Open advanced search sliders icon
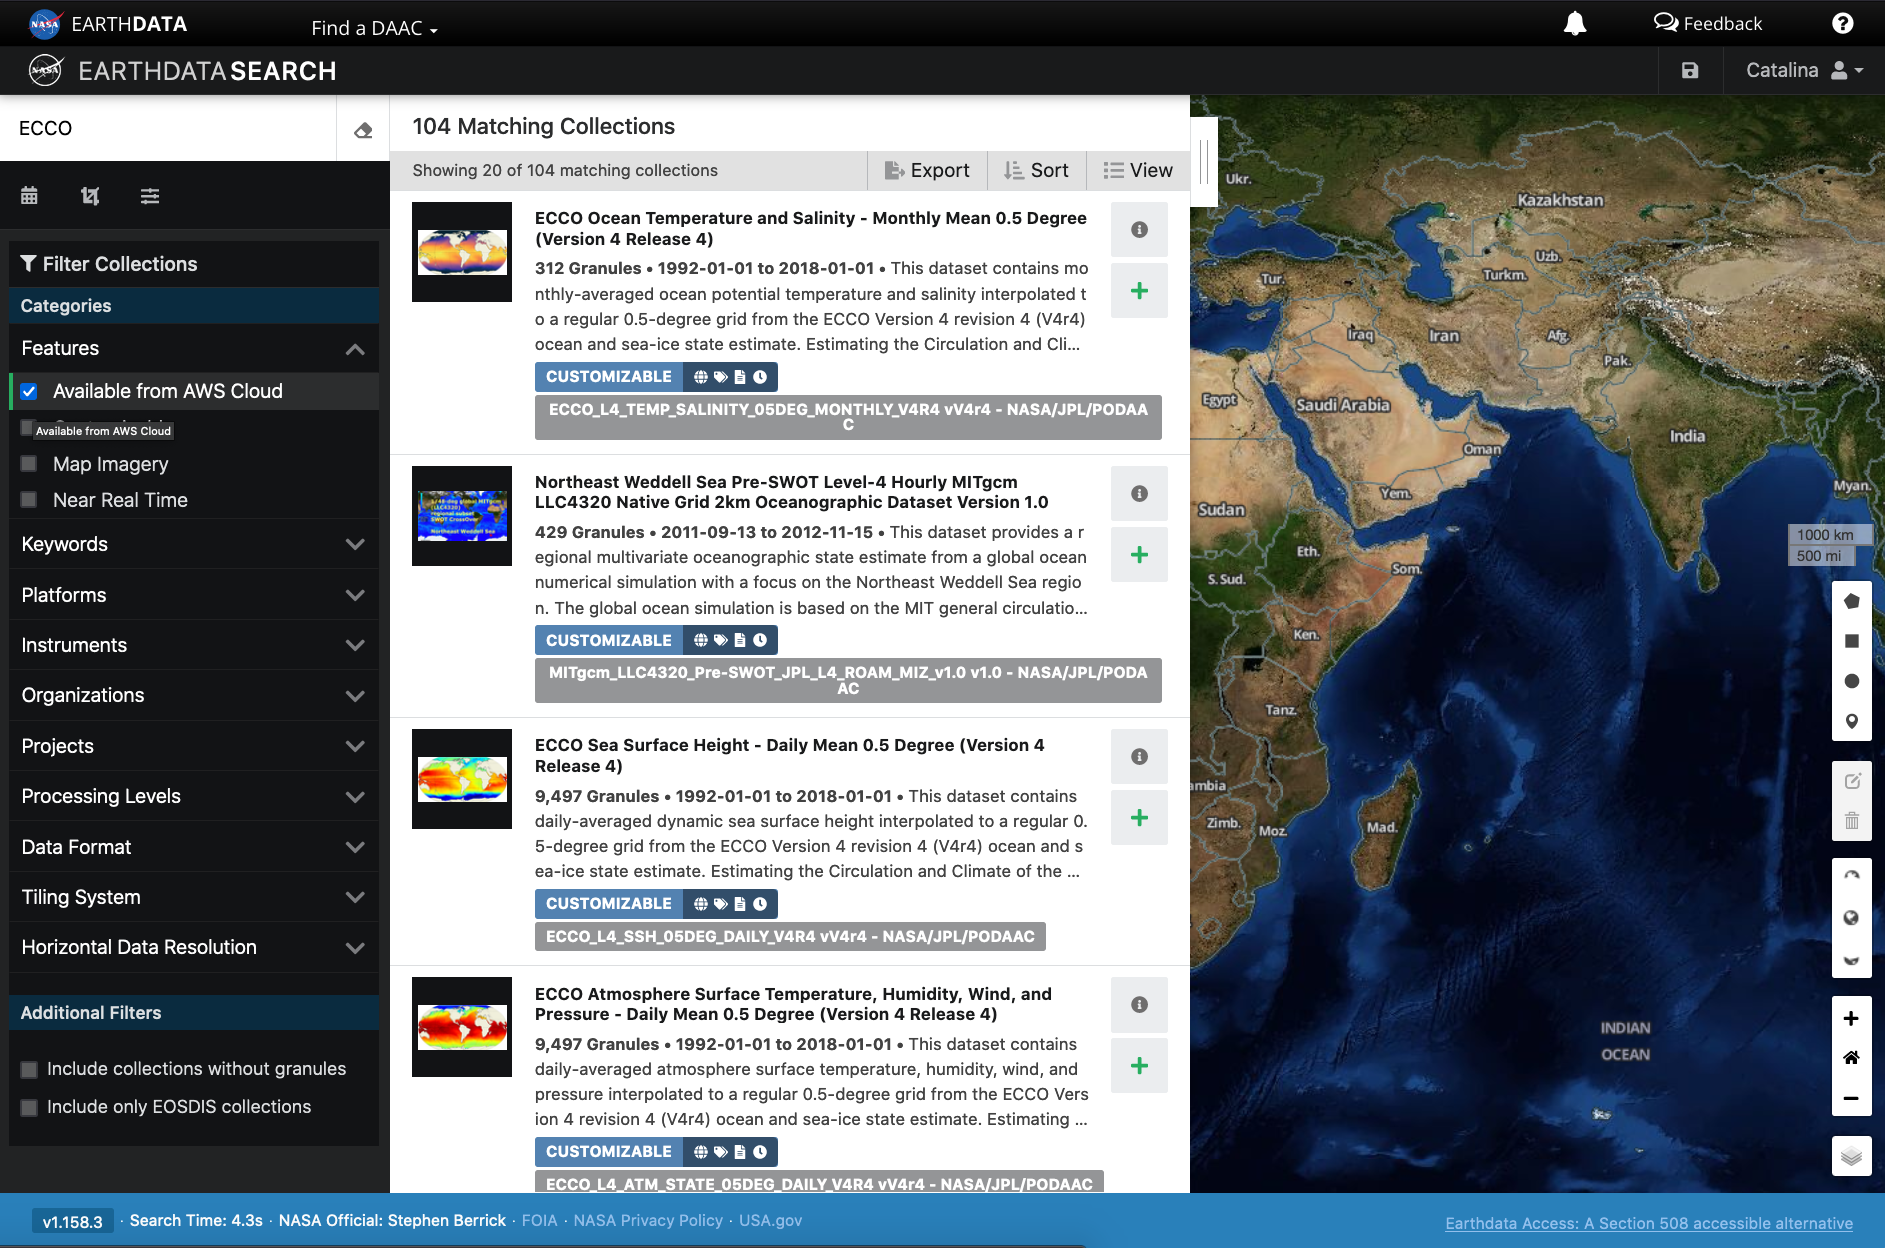This screenshot has width=1885, height=1248. (150, 196)
